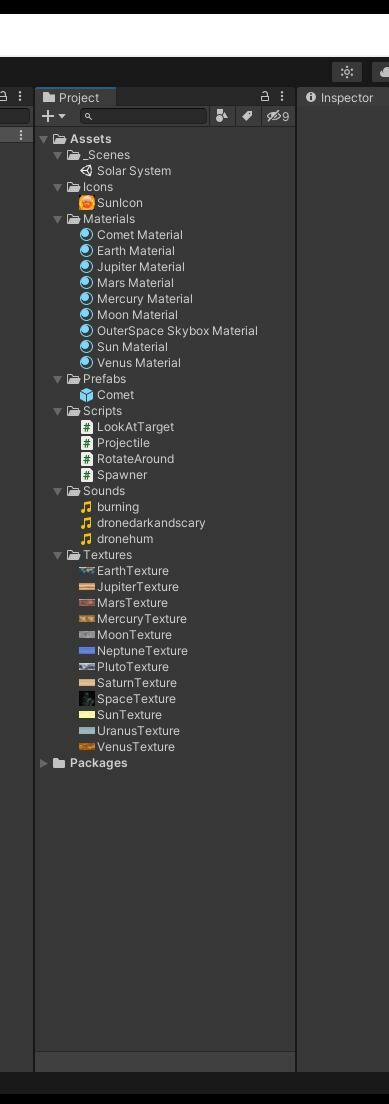This screenshot has width=389, height=1104.
Task: Collapse the Textures folder arrow
Action: point(58,556)
